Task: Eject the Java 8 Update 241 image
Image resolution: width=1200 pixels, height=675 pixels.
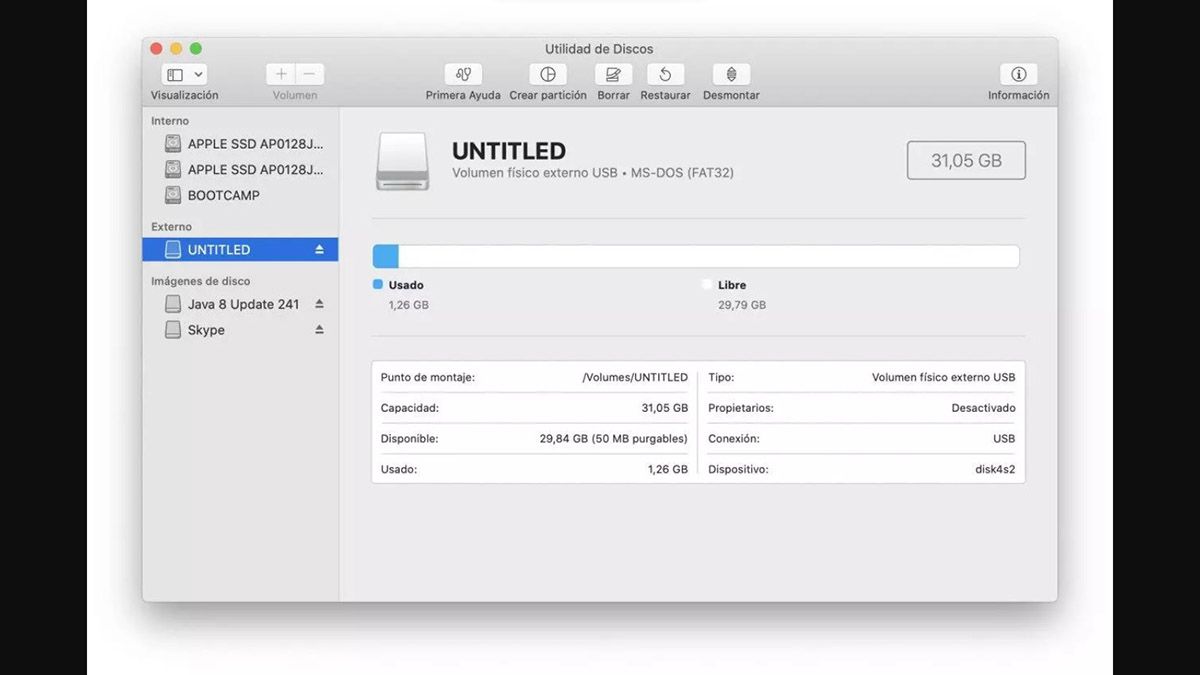Action: [x=320, y=304]
